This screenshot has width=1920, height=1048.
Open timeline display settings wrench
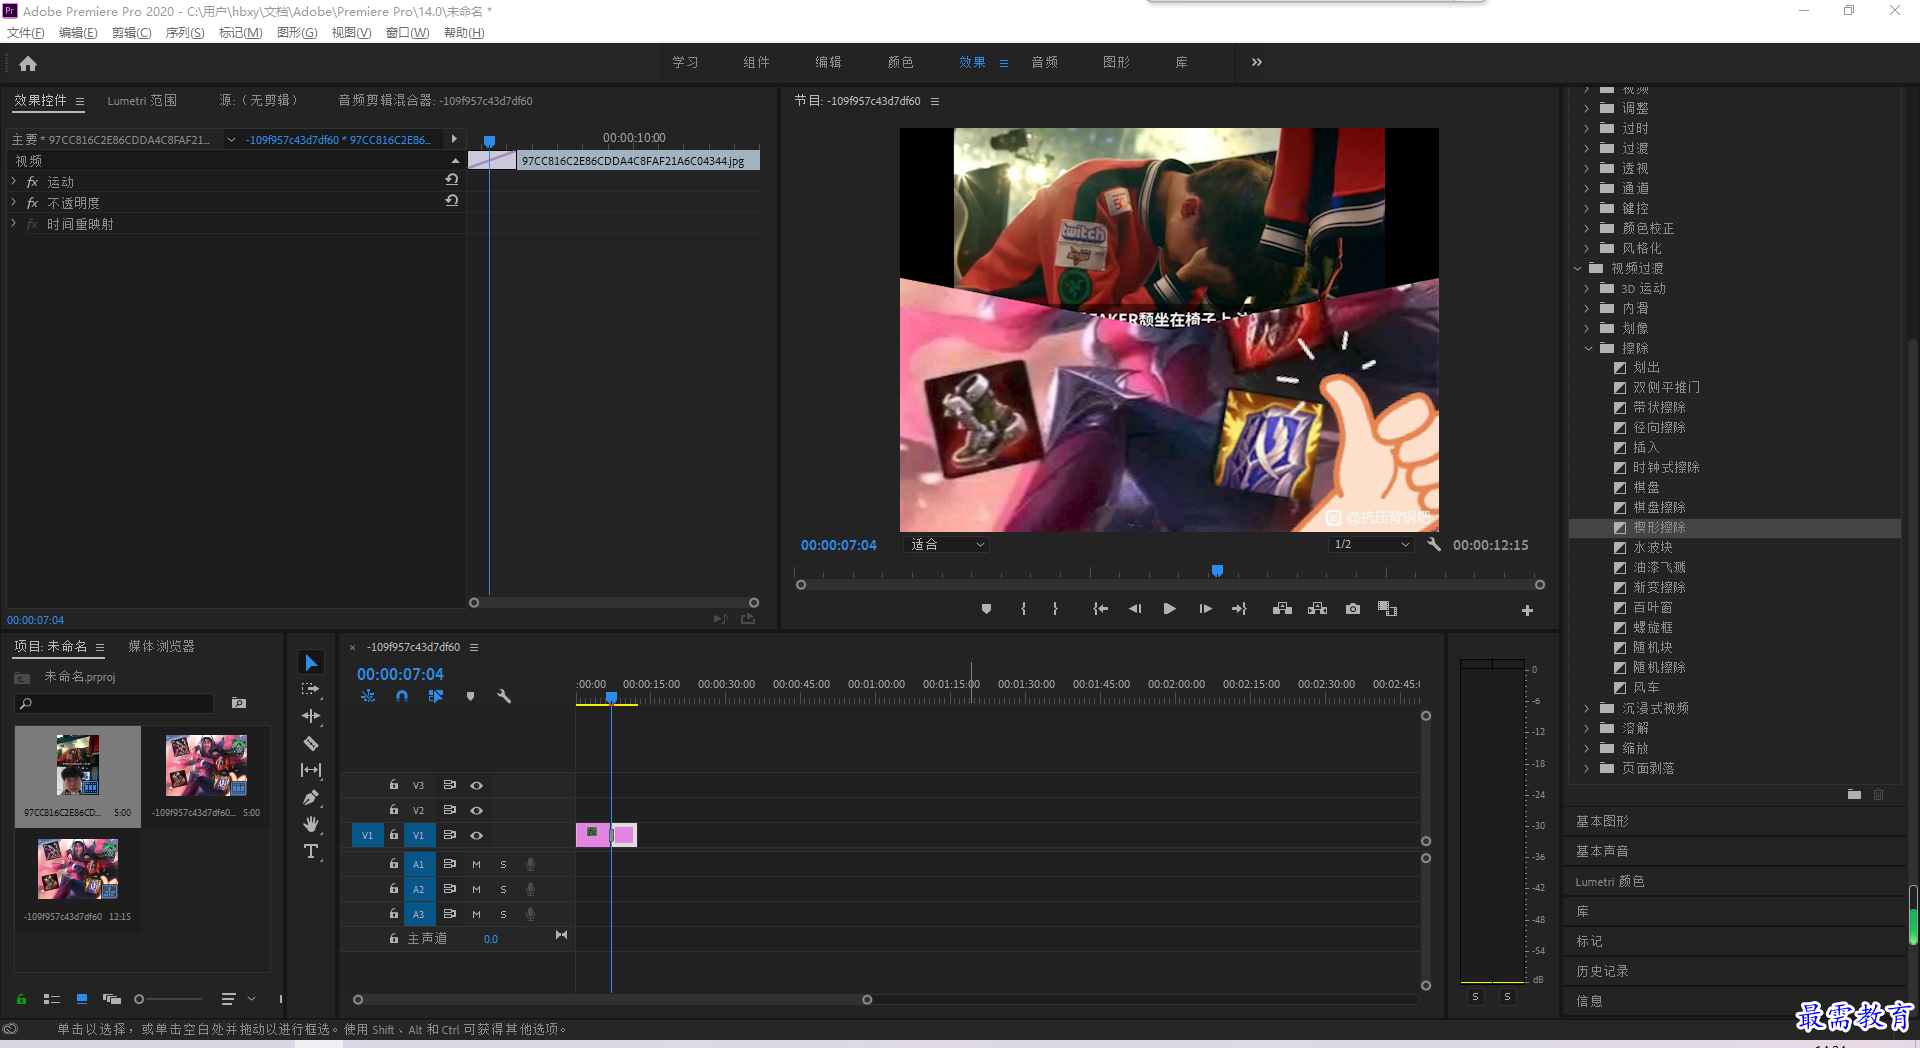point(504,696)
